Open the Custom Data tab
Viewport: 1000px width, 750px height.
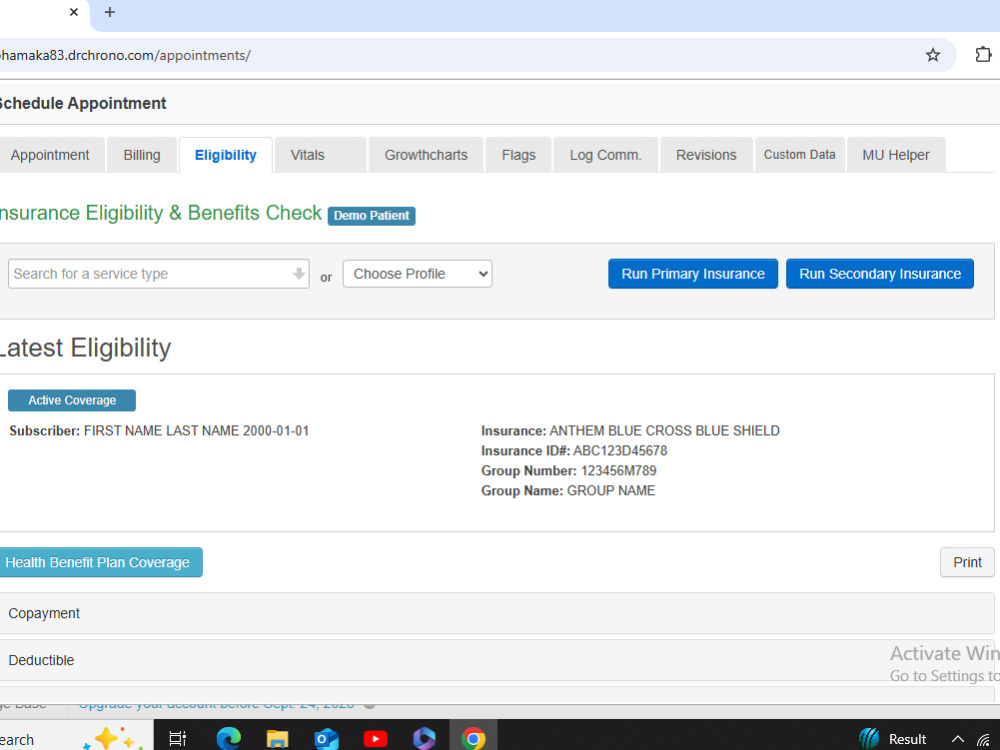(x=800, y=155)
